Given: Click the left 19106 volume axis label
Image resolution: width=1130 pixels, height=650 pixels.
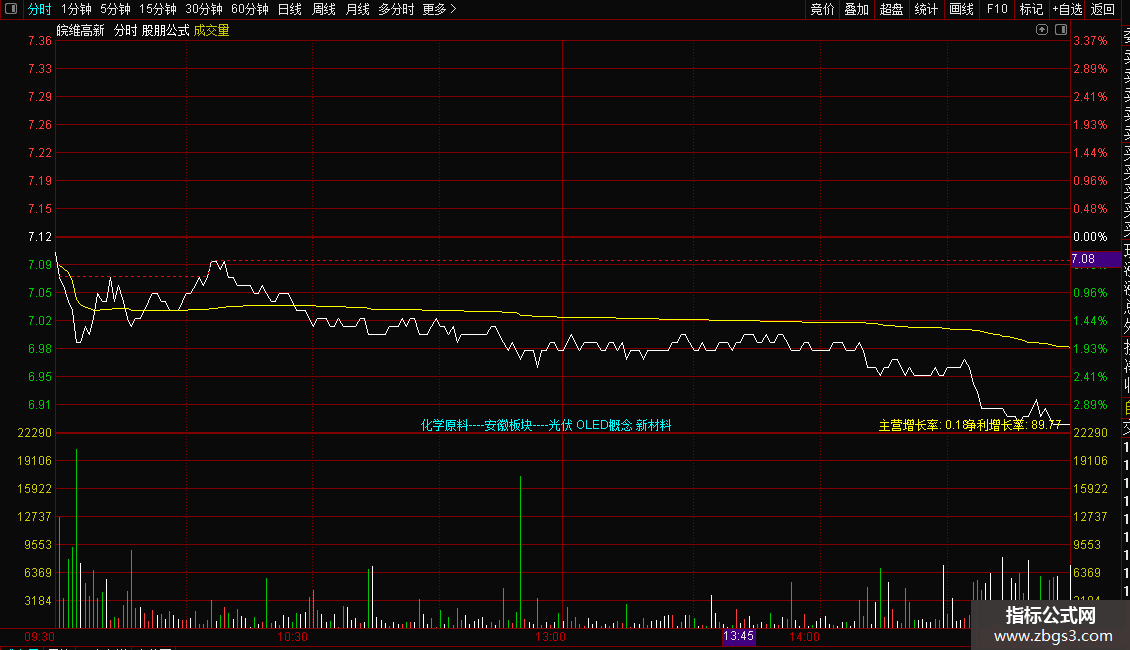Looking at the screenshot, I should tap(35, 460).
